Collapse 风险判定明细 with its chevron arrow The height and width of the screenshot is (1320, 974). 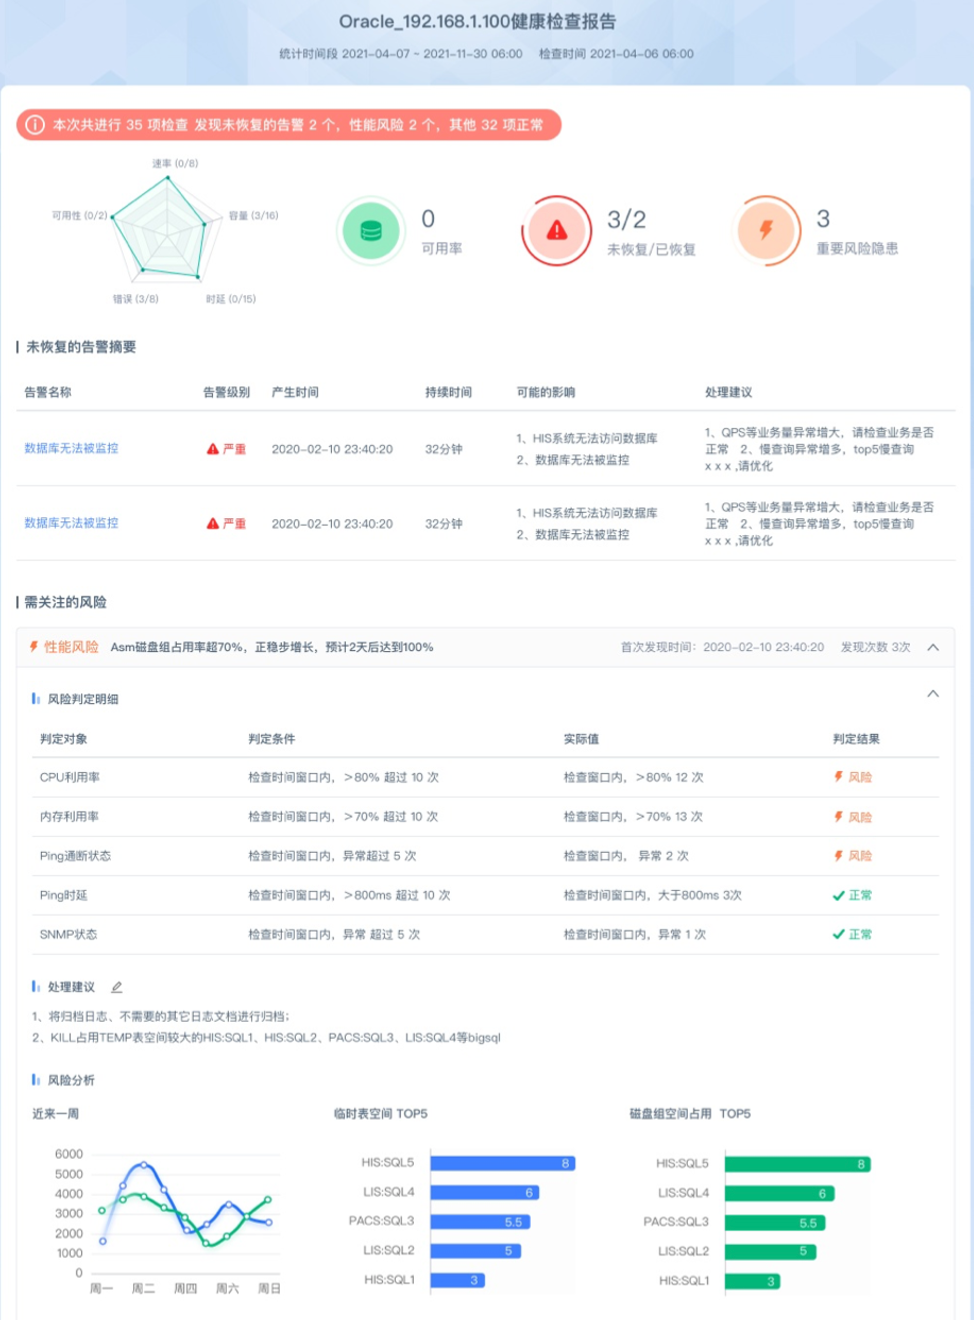pyautogui.click(x=933, y=693)
